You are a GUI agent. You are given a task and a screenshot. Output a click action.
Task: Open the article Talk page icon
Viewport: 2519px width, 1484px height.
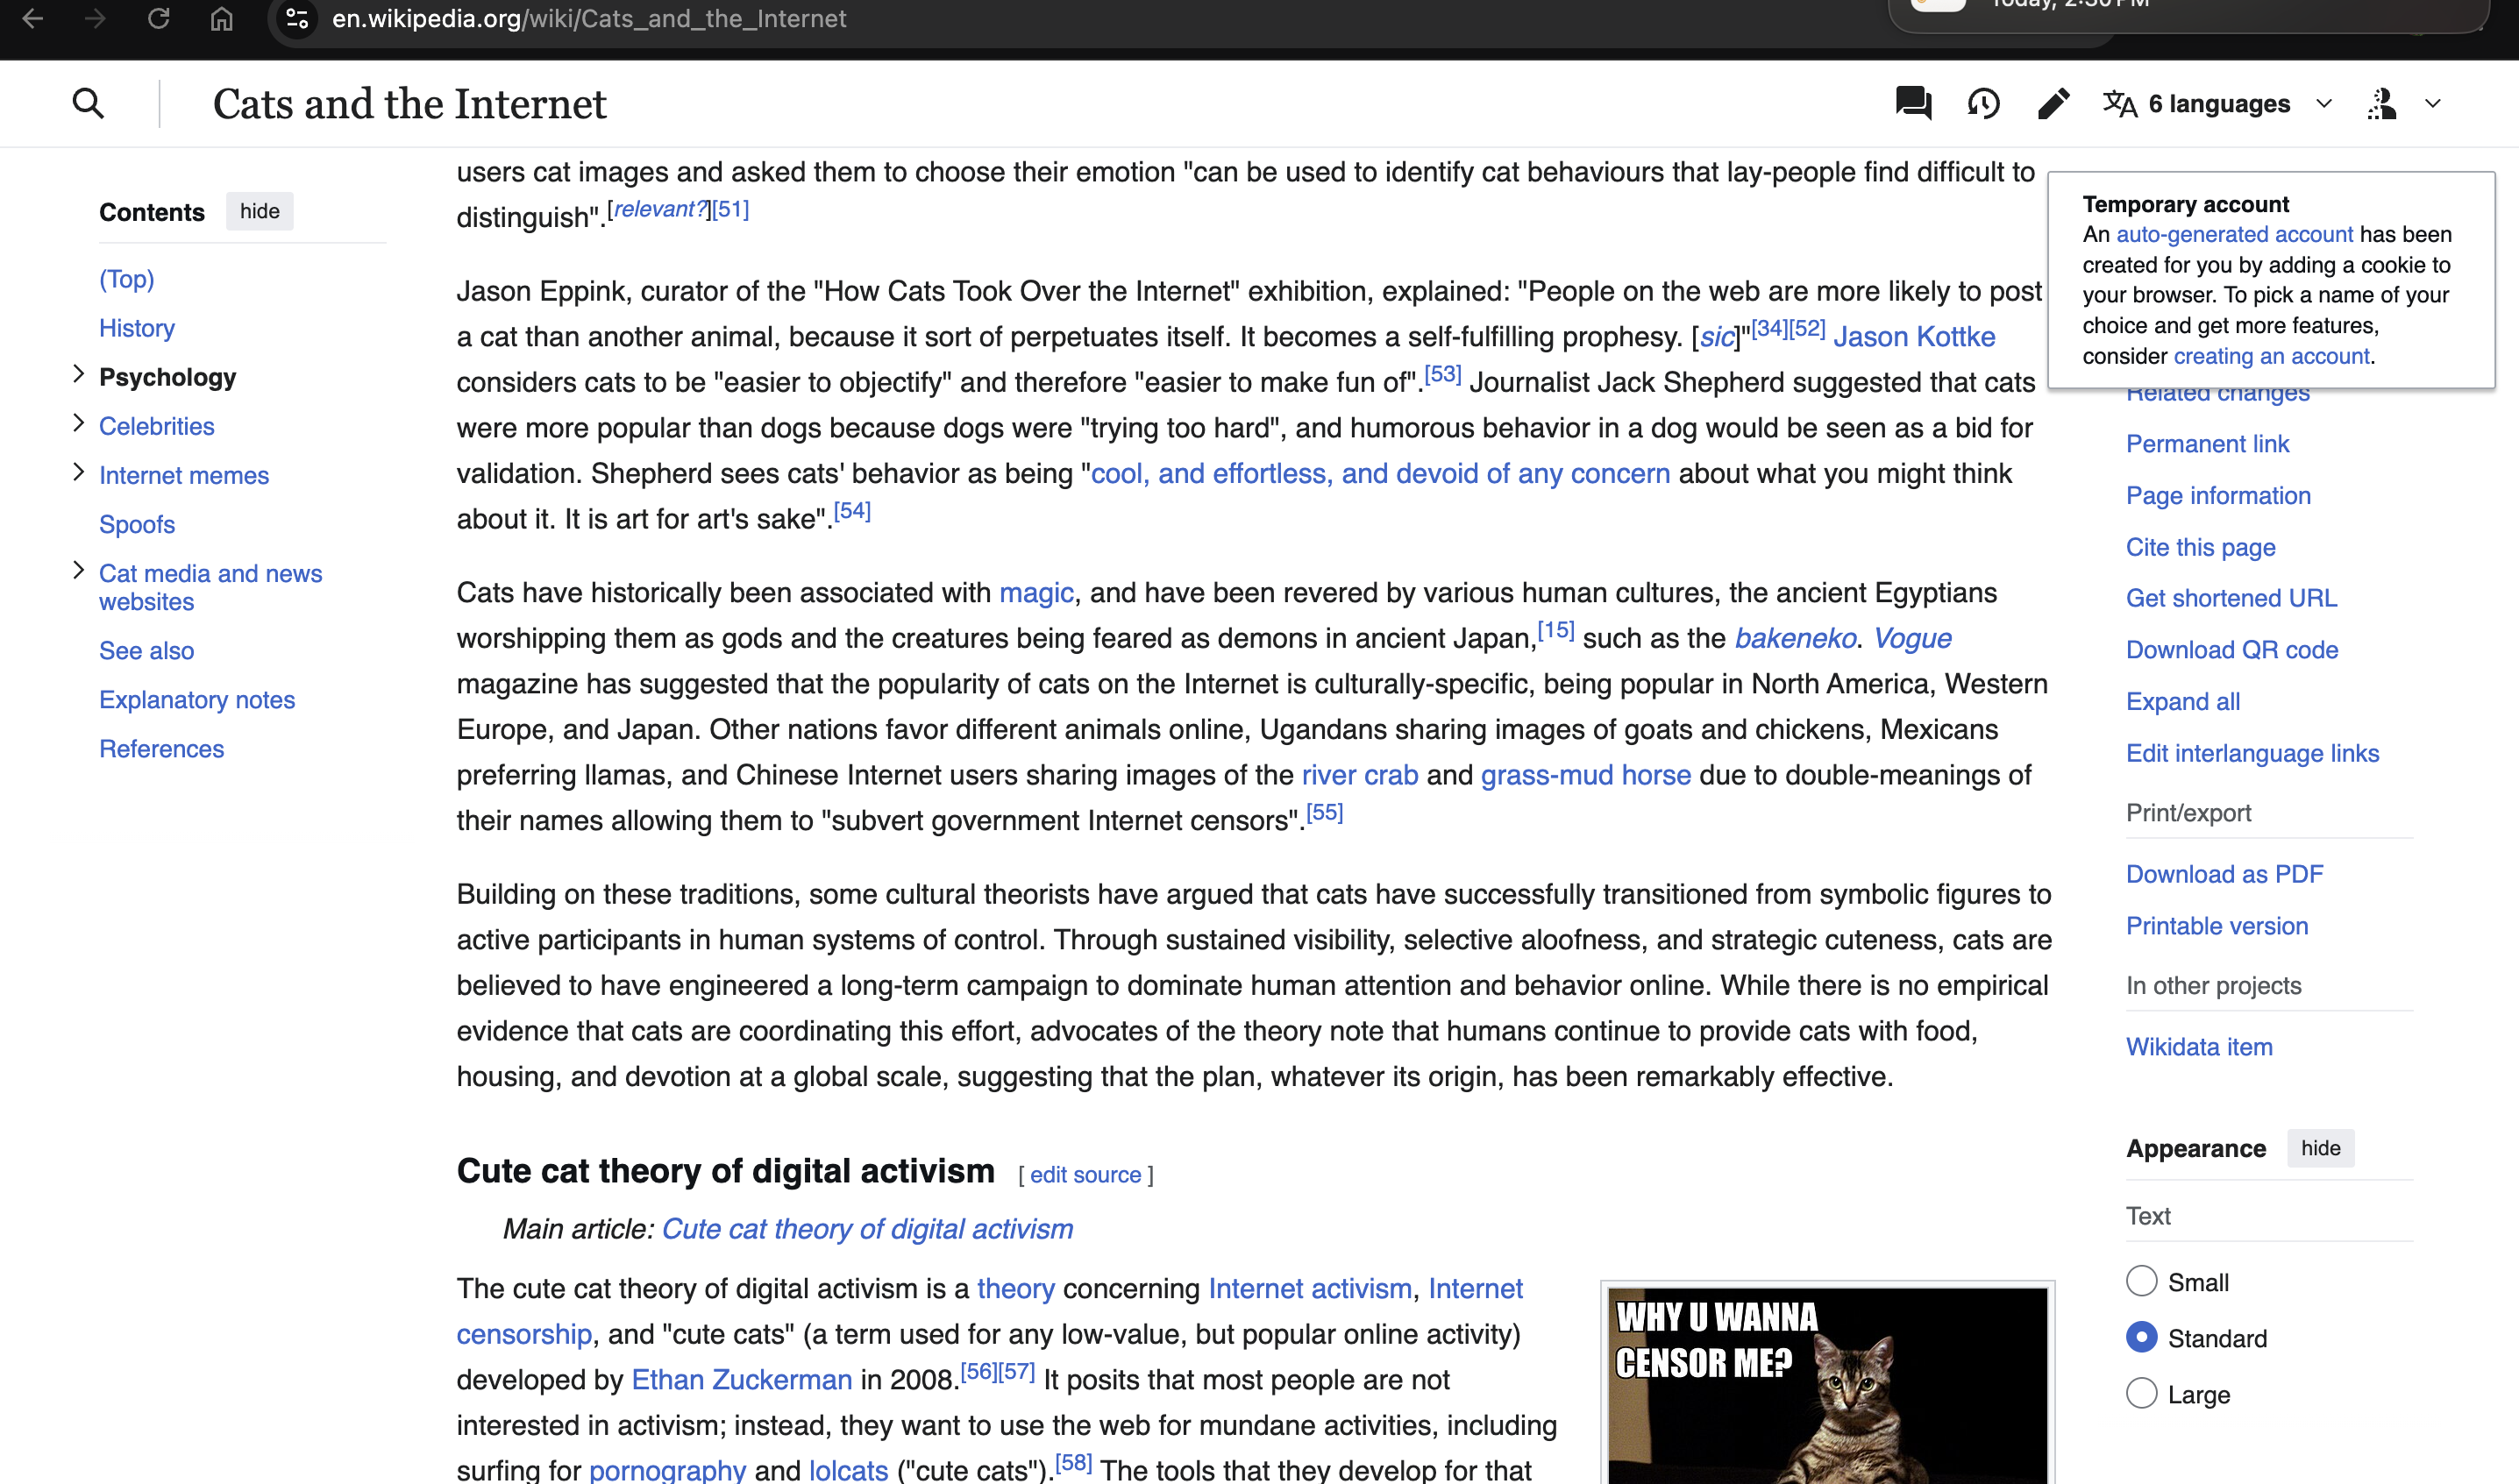pos(1913,103)
